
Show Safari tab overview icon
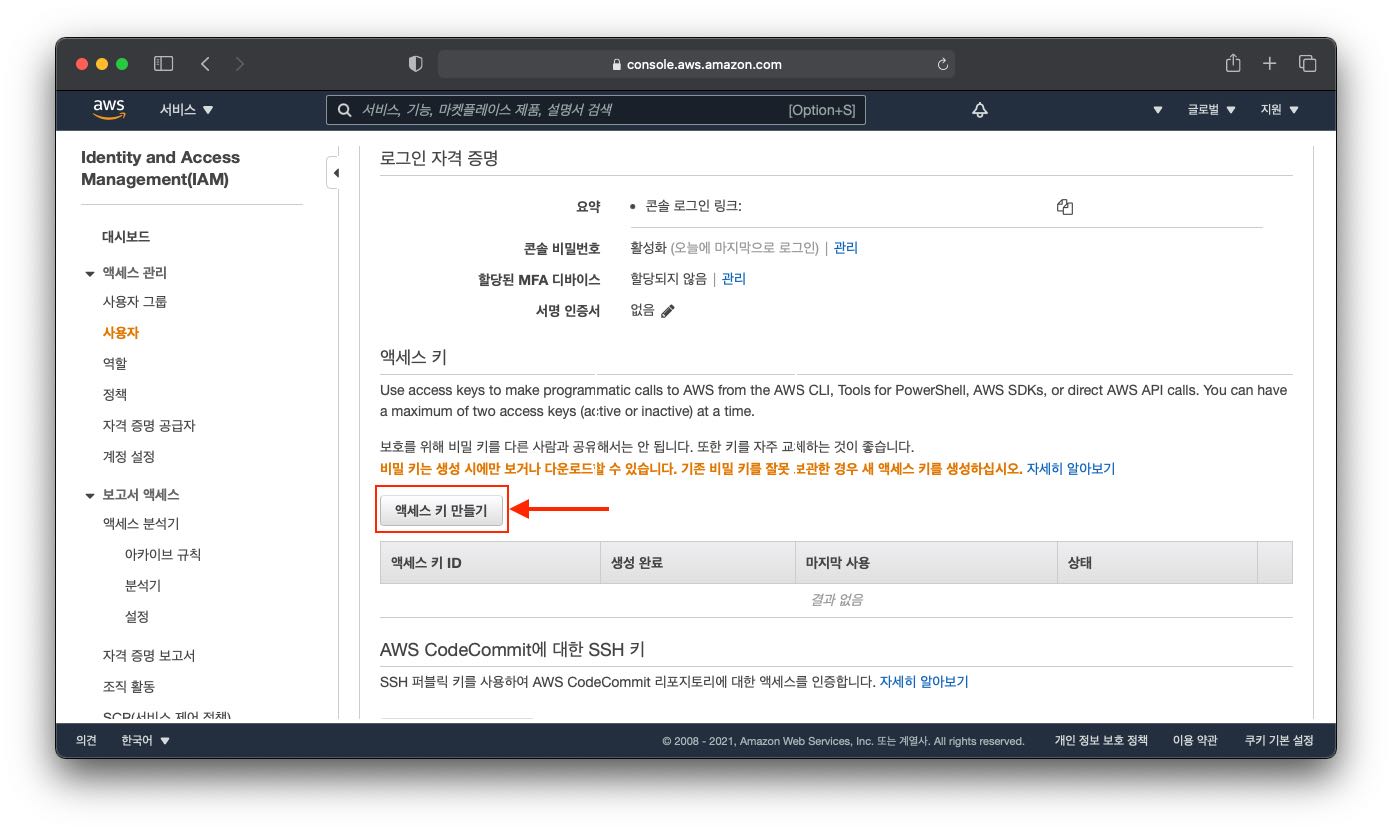point(1307,64)
